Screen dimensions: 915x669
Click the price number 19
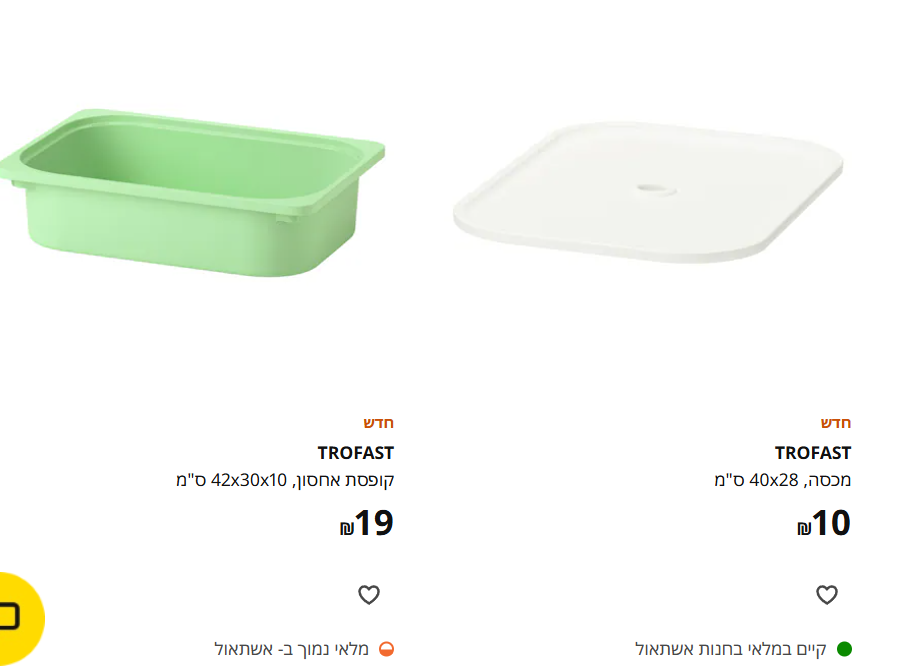point(375,523)
